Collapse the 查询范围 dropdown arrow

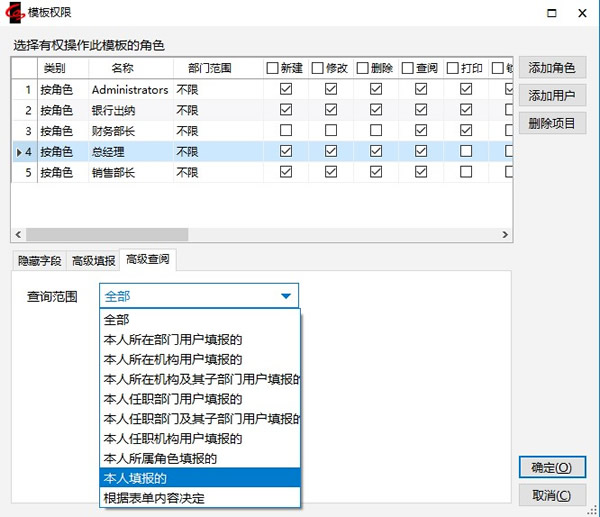pyautogui.click(x=286, y=296)
